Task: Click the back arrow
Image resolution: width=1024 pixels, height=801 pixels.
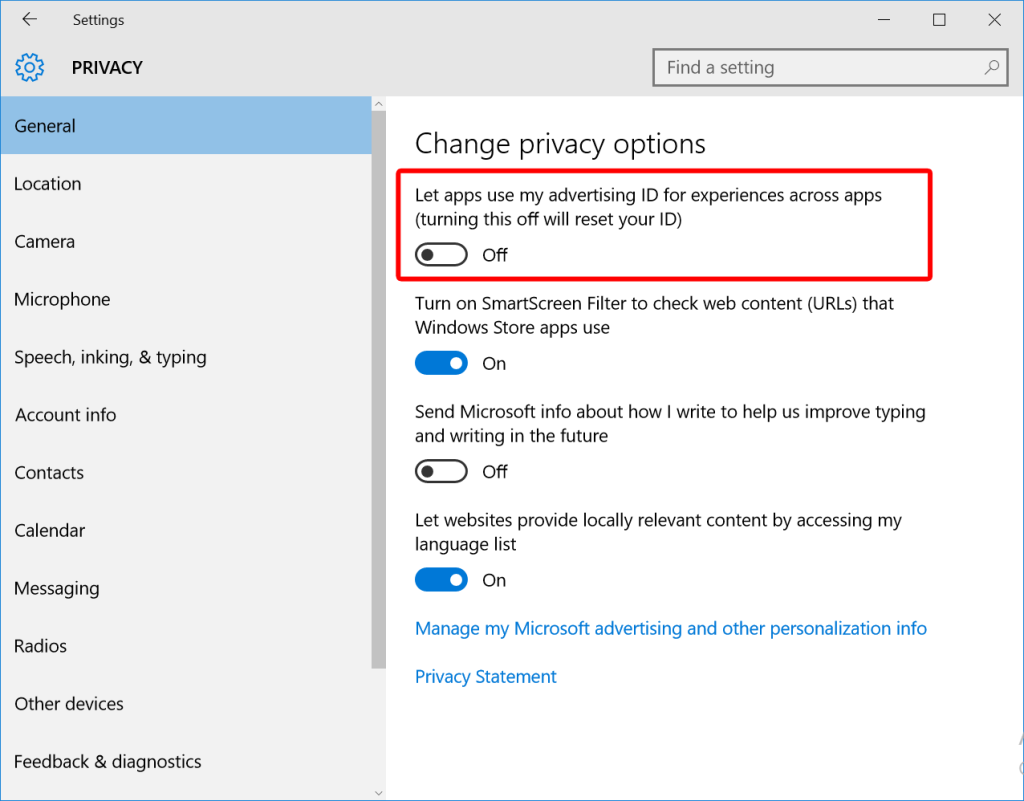Action: click(x=29, y=19)
